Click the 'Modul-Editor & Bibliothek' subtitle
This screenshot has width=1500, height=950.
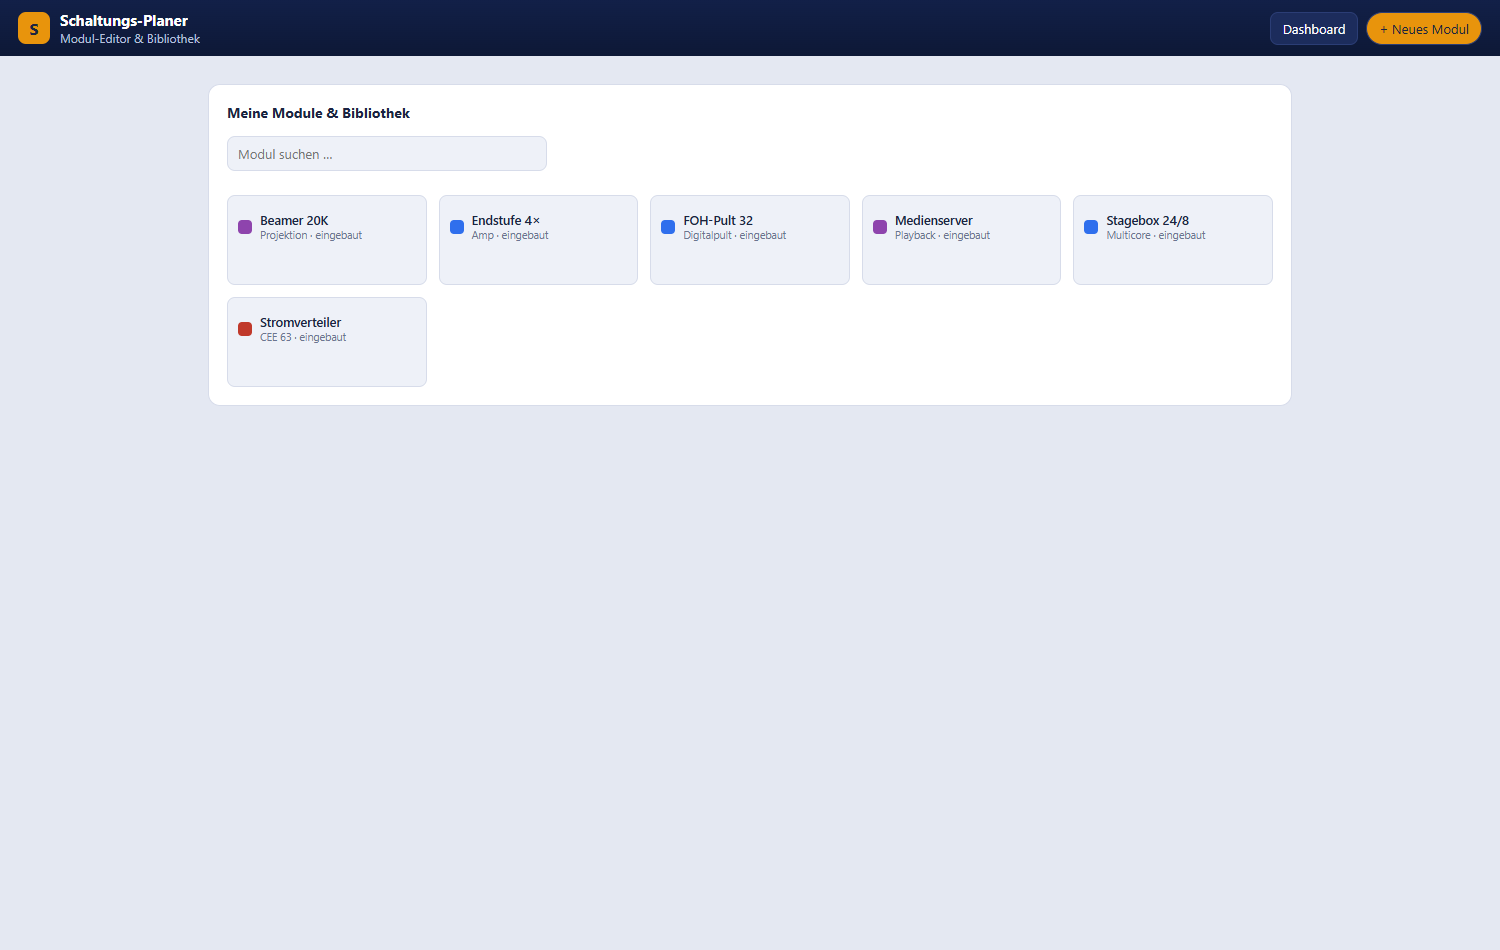click(130, 39)
